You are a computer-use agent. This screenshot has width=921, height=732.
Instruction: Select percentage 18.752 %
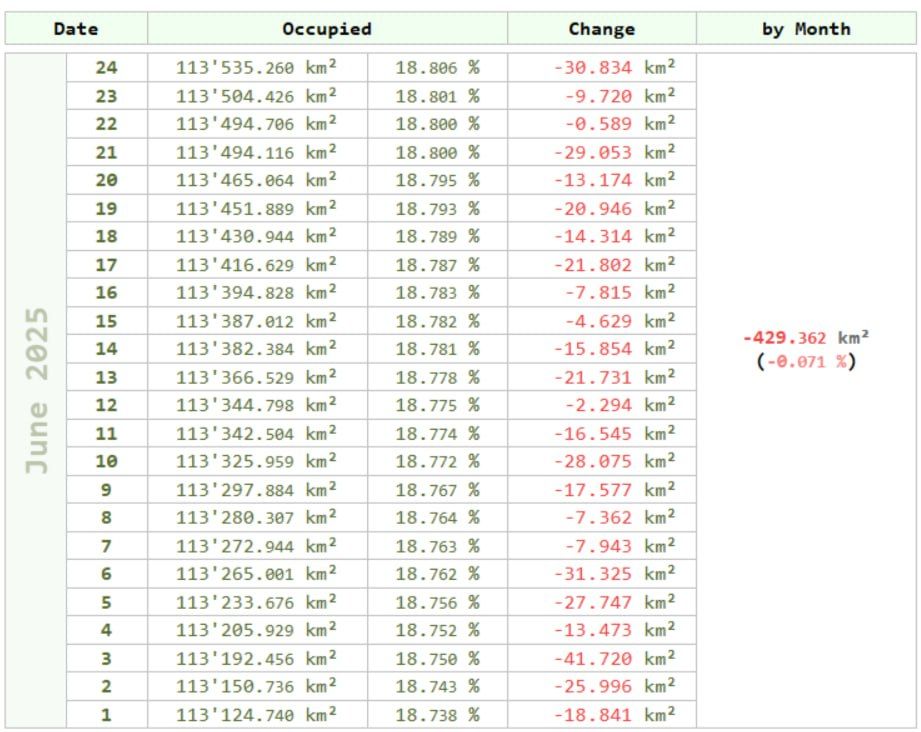tap(437, 630)
